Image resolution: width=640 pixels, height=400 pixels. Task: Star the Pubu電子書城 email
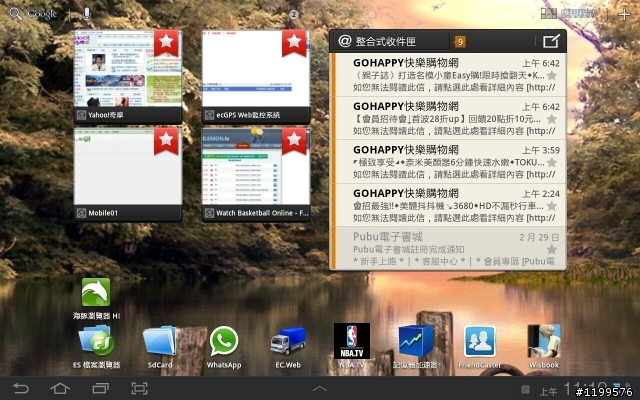551,249
